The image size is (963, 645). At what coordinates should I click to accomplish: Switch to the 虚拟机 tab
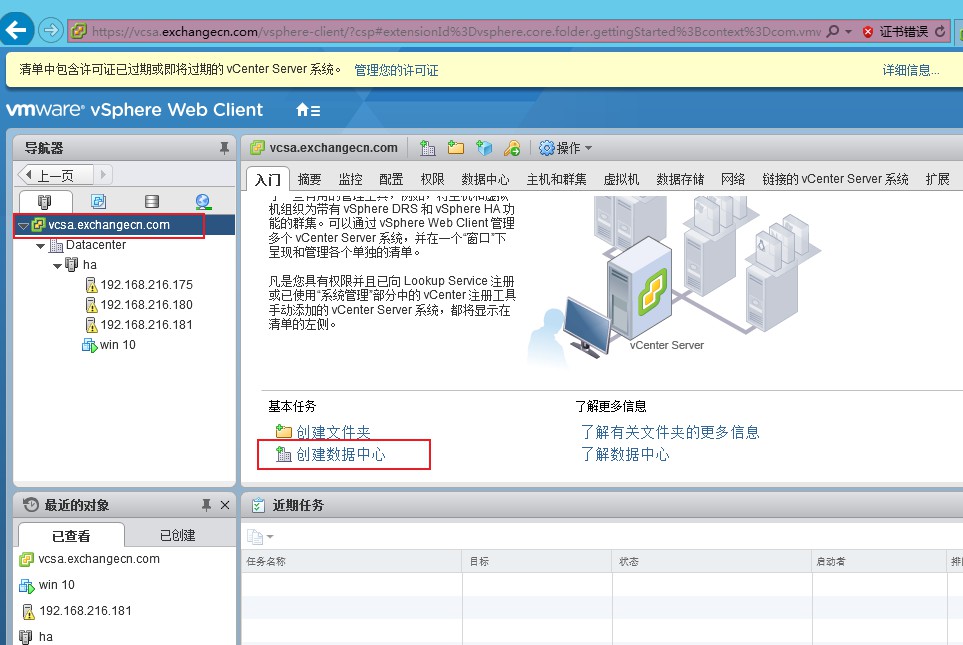621,179
